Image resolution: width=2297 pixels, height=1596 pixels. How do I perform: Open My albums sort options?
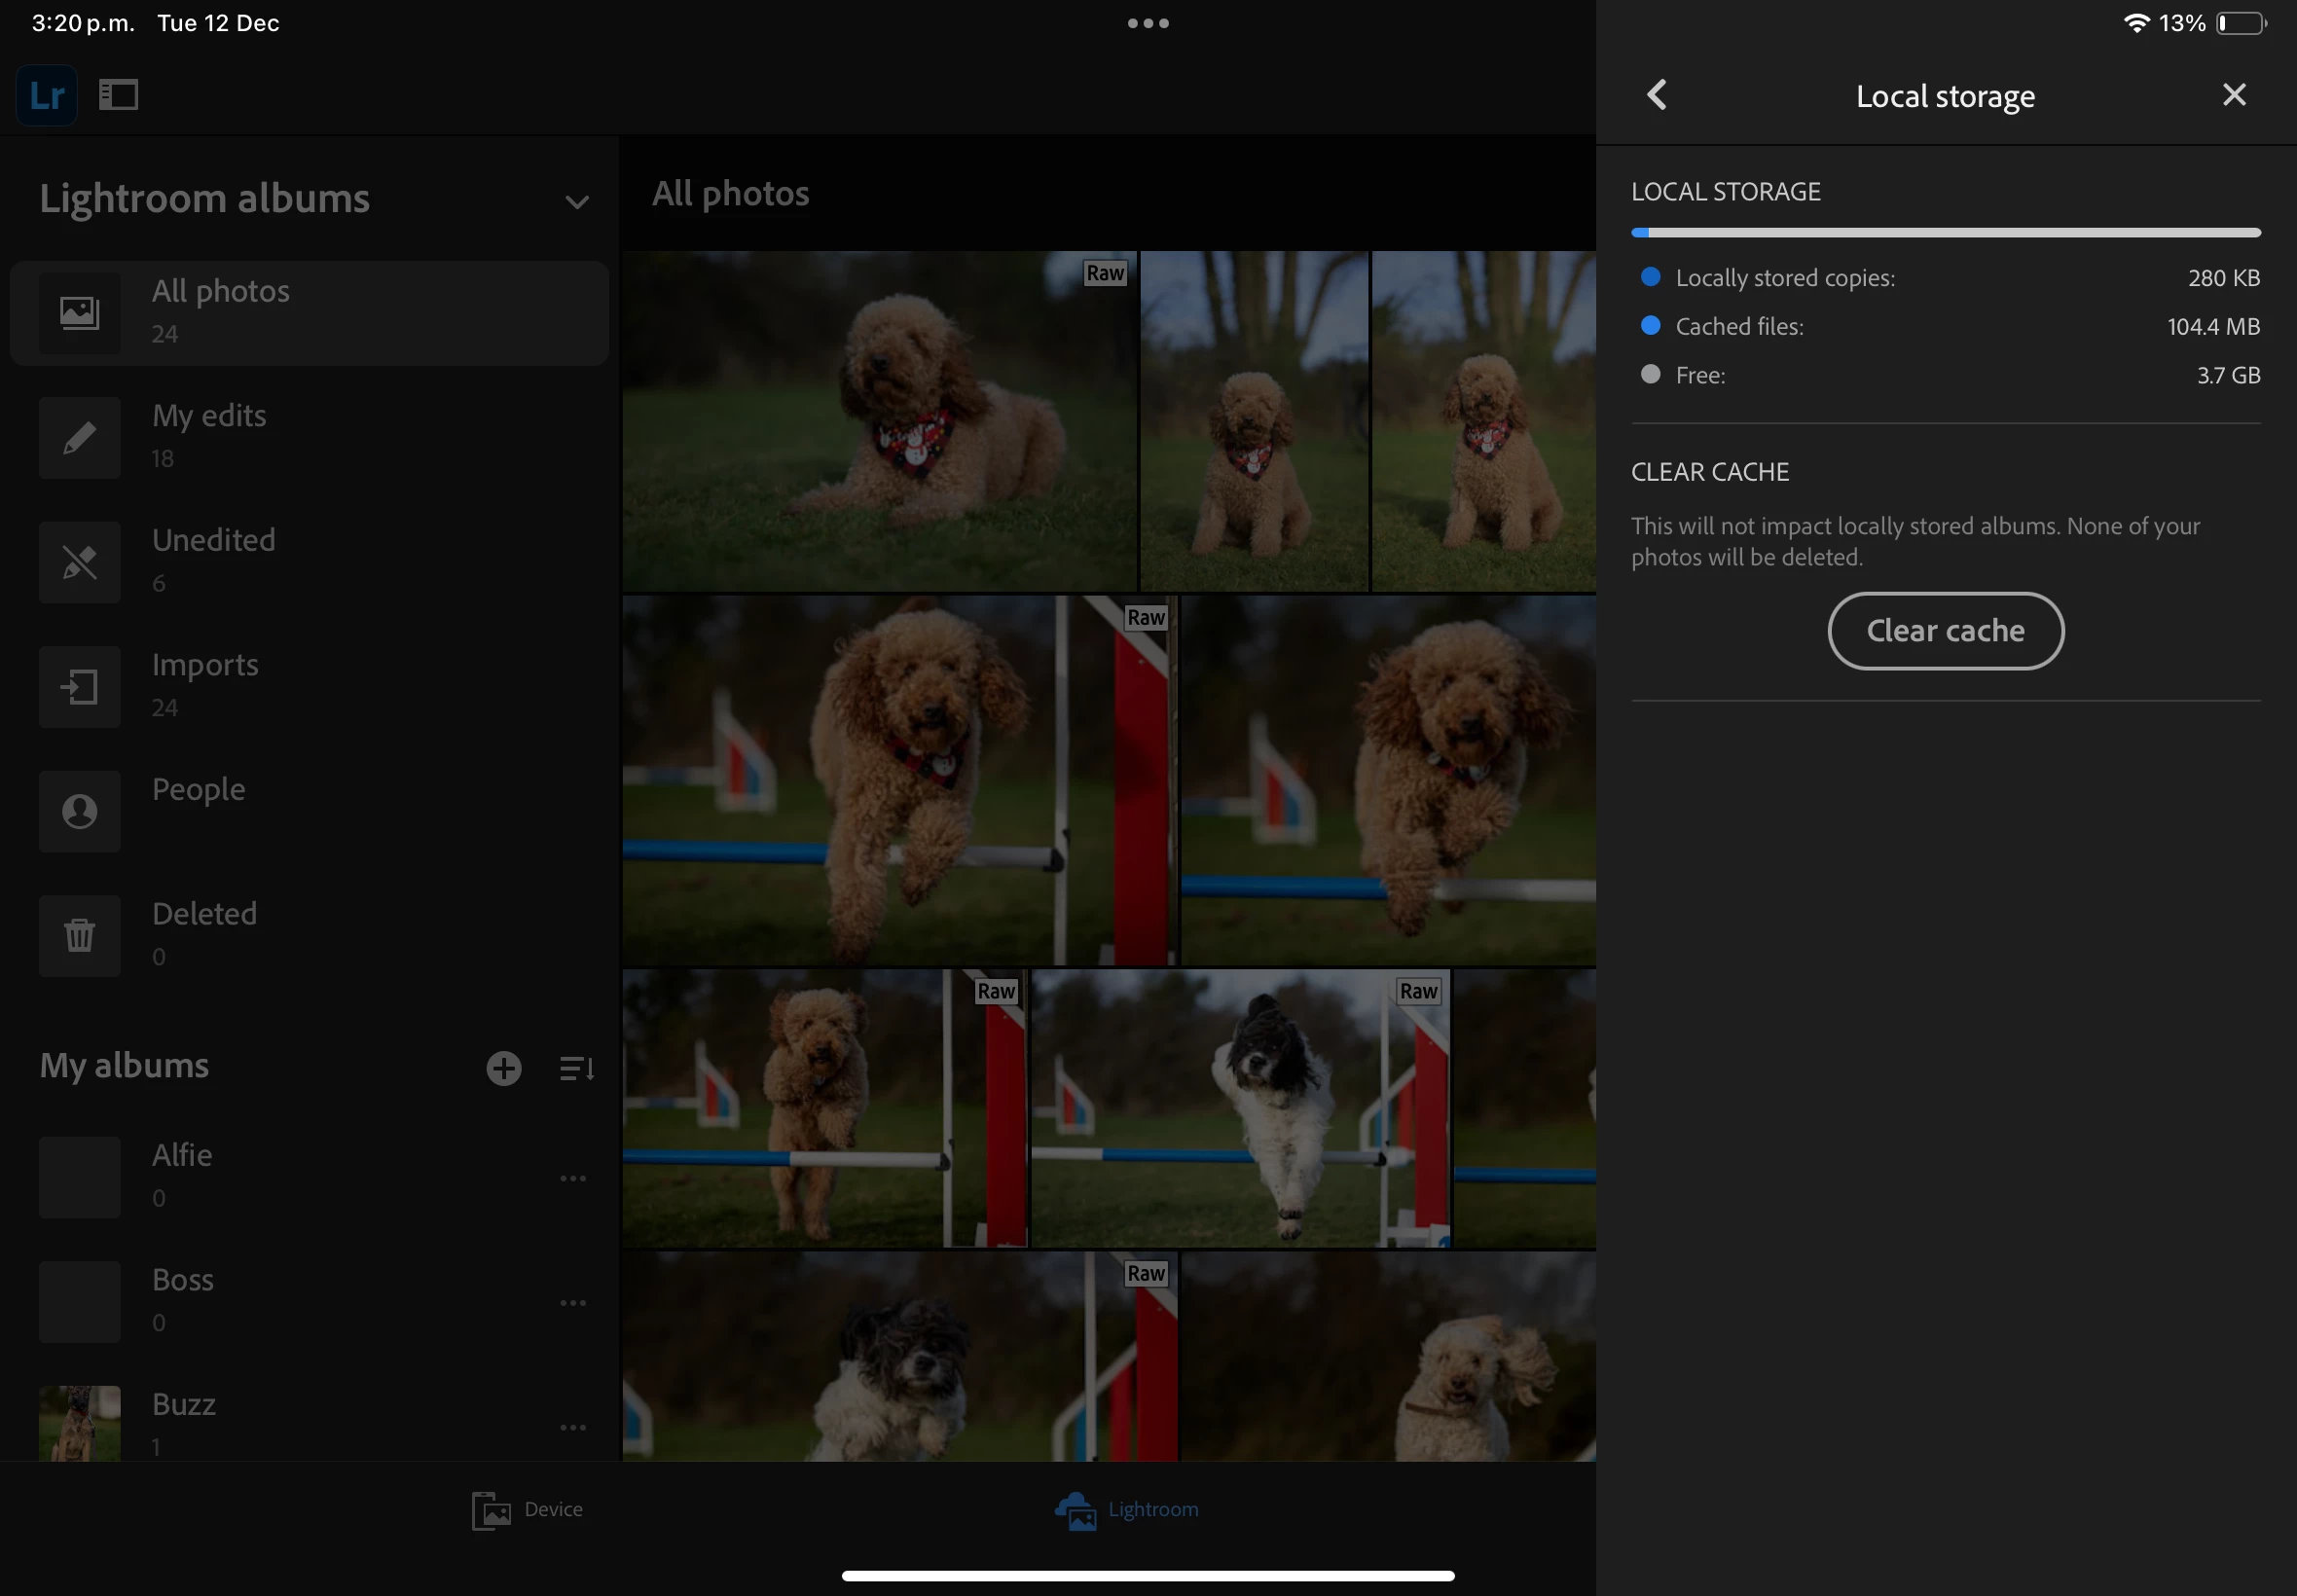pyautogui.click(x=576, y=1068)
